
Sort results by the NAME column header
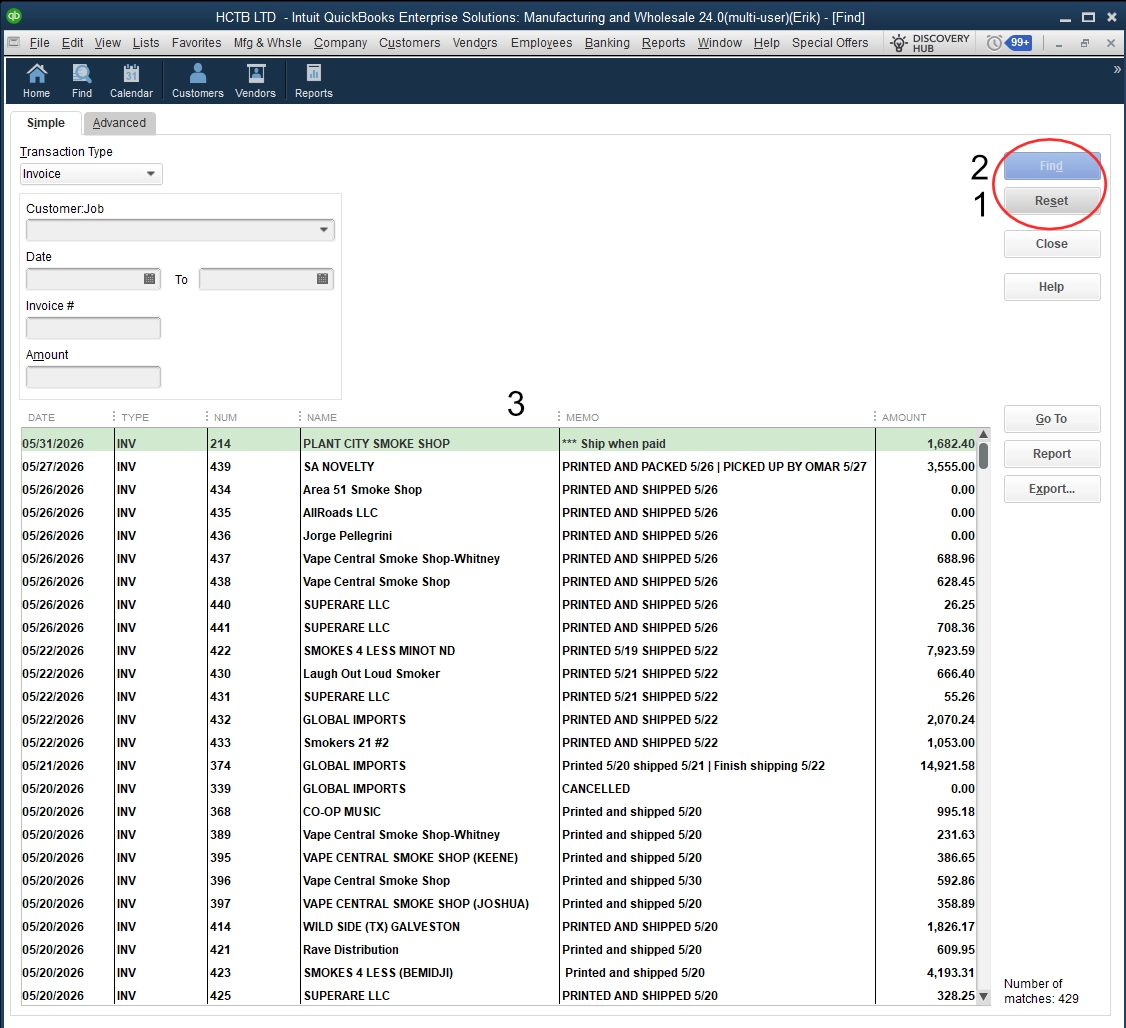(322, 417)
